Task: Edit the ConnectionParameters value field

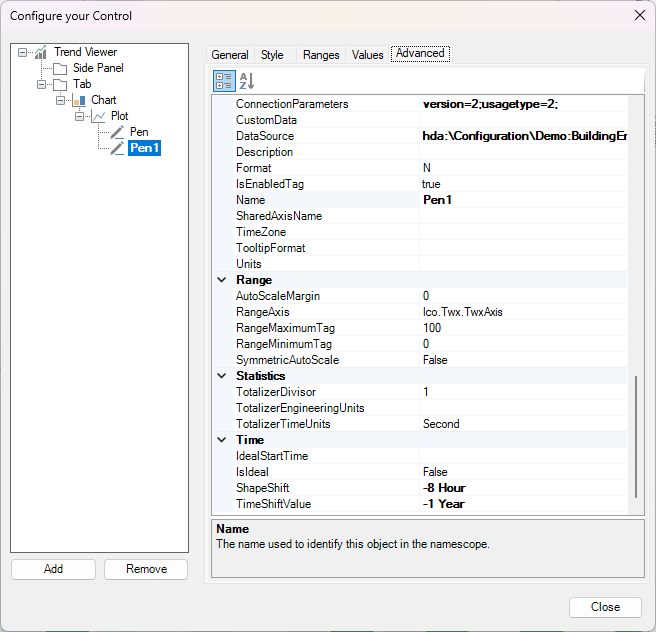Action: click(x=523, y=104)
